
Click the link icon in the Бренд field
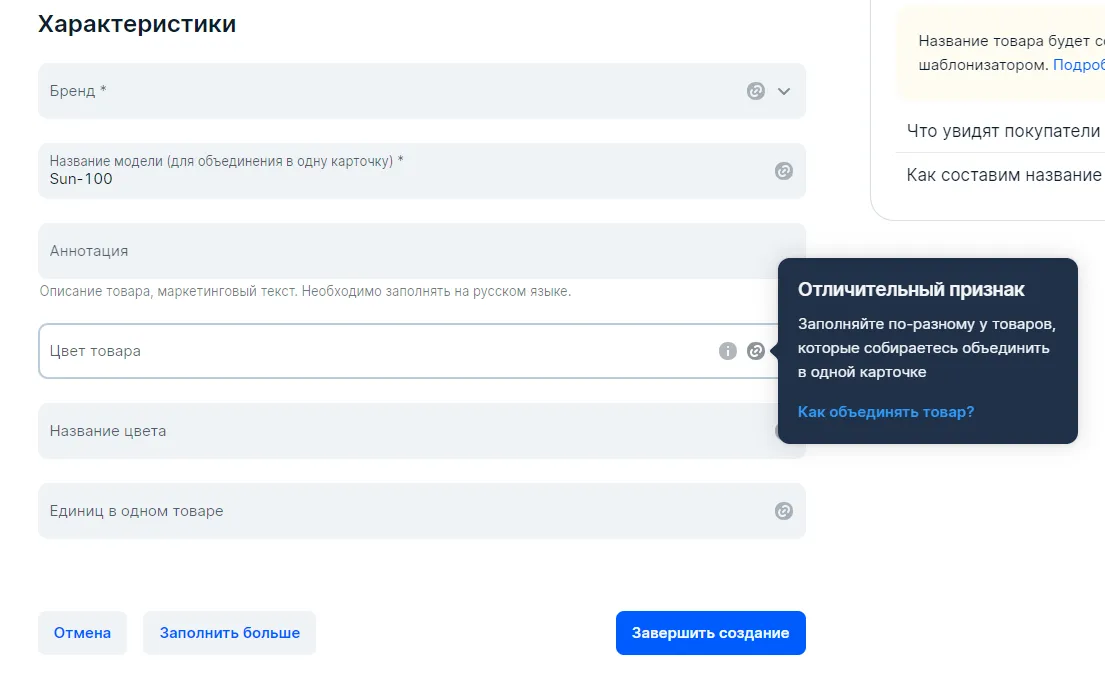click(x=756, y=91)
